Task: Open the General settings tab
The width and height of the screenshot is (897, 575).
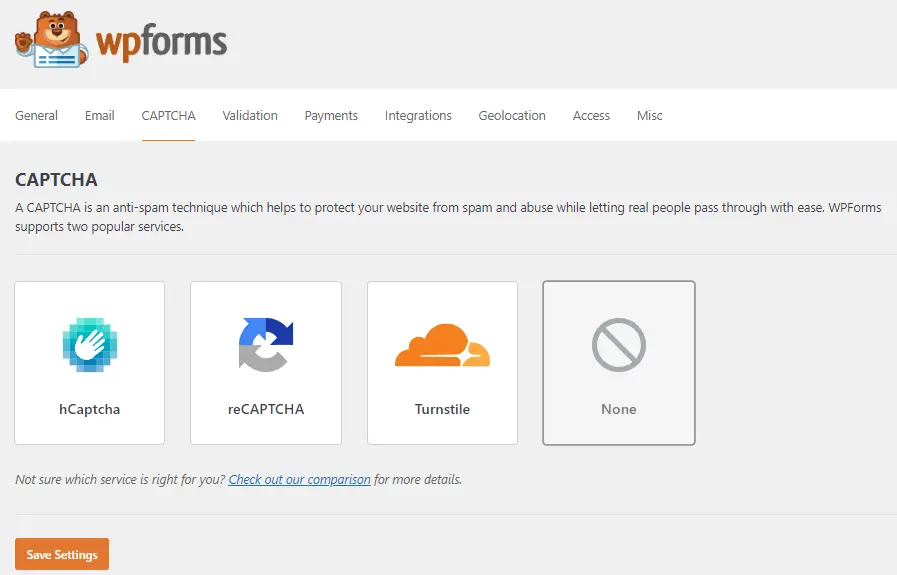Action: tap(37, 116)
